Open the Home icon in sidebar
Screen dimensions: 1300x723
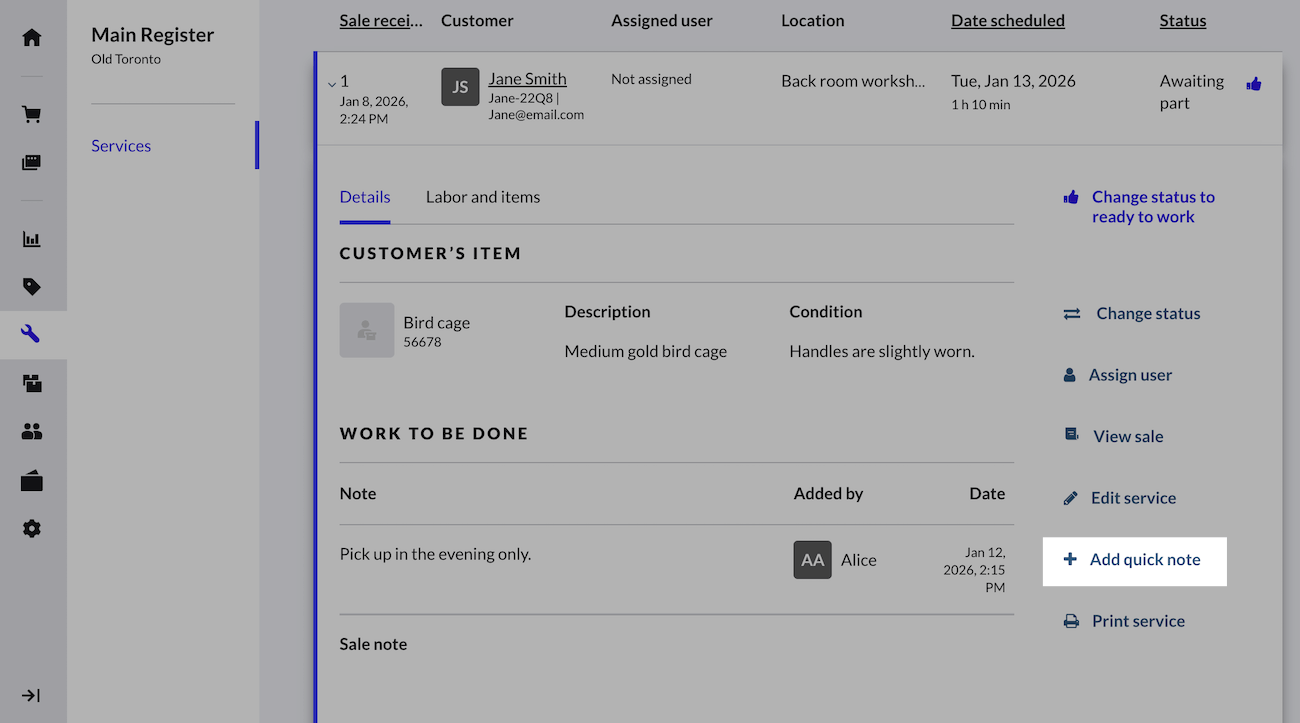(x=32, y=38)
